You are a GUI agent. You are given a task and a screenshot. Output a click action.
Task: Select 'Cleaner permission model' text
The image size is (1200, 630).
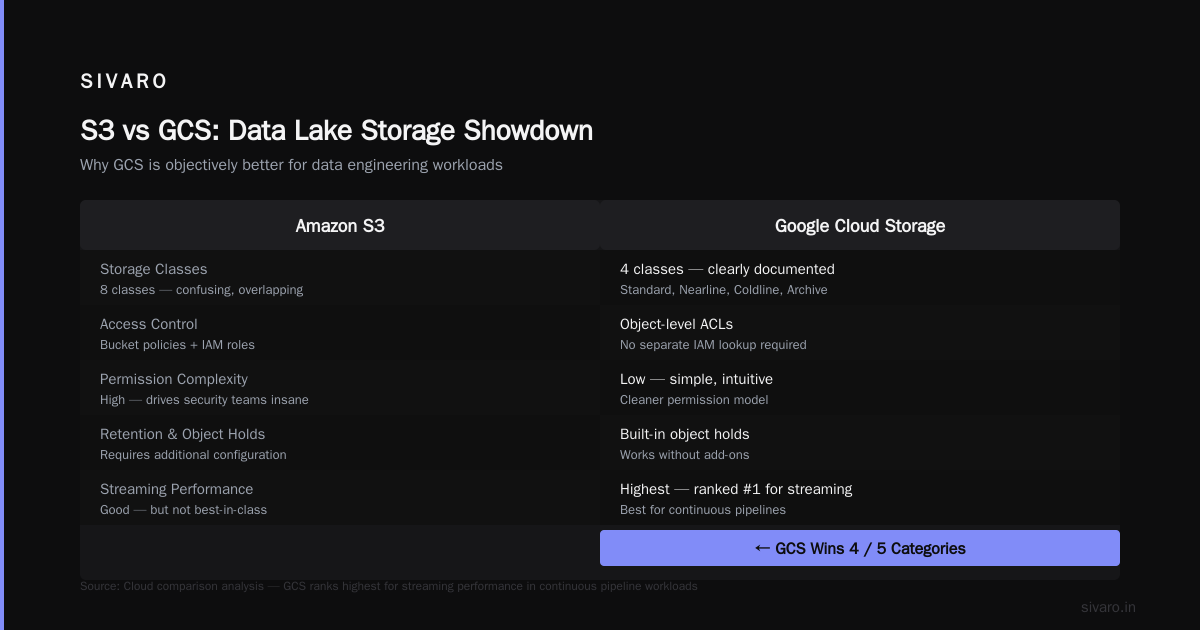pyautogui.click(x=694, y=400)
